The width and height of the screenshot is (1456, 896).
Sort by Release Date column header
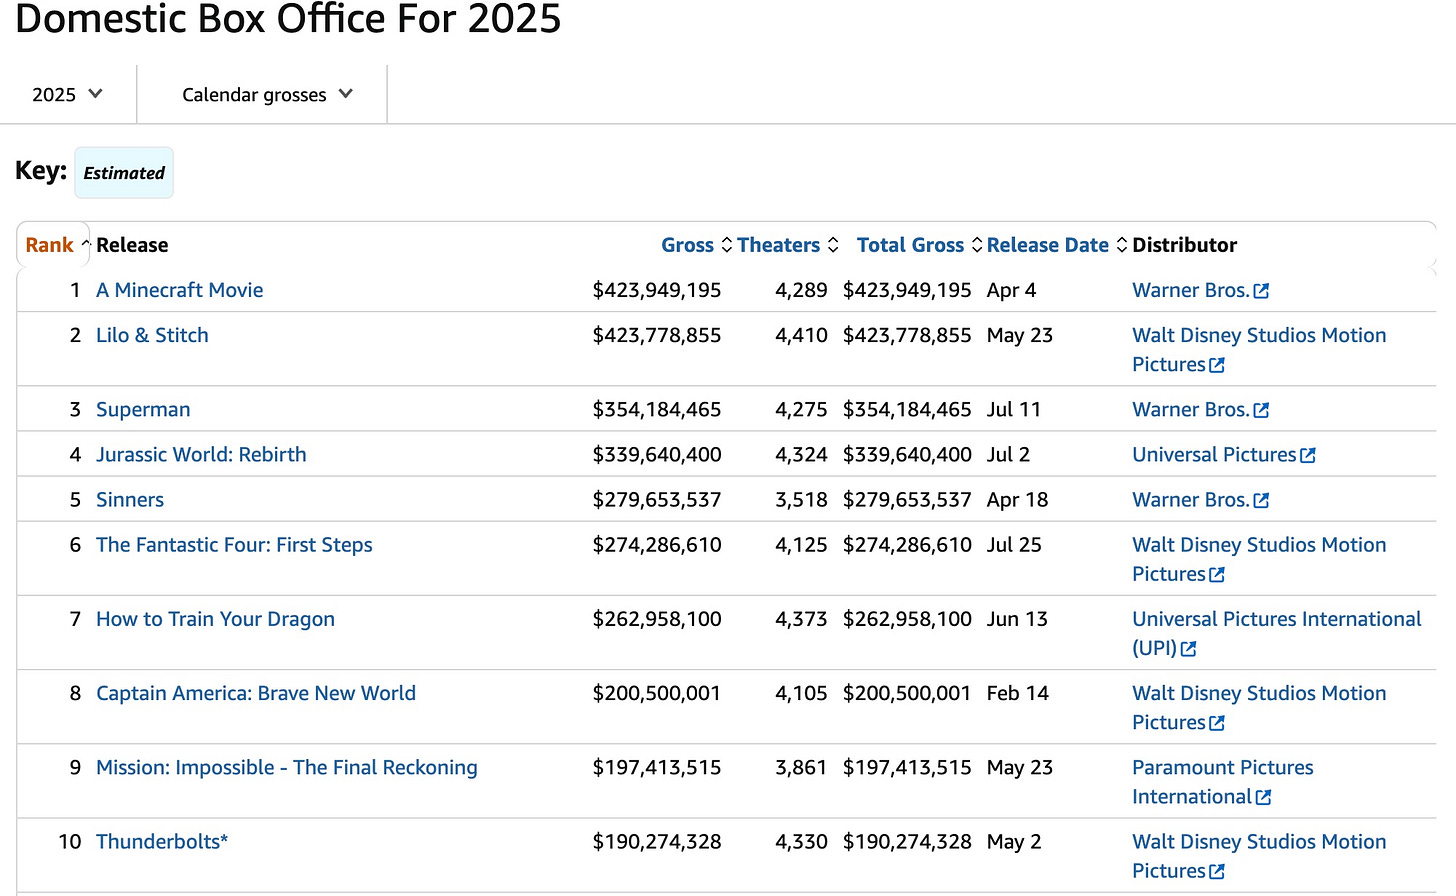pyautogui.click(x=1047, y=245)
